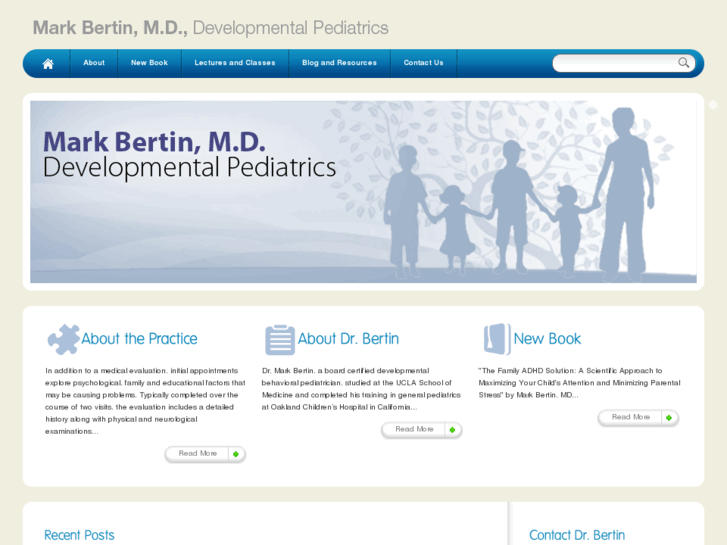Click text starting "Dr. Mark Bertin, a board certified"
Screen dimensions: 727x545
(361, 389)
